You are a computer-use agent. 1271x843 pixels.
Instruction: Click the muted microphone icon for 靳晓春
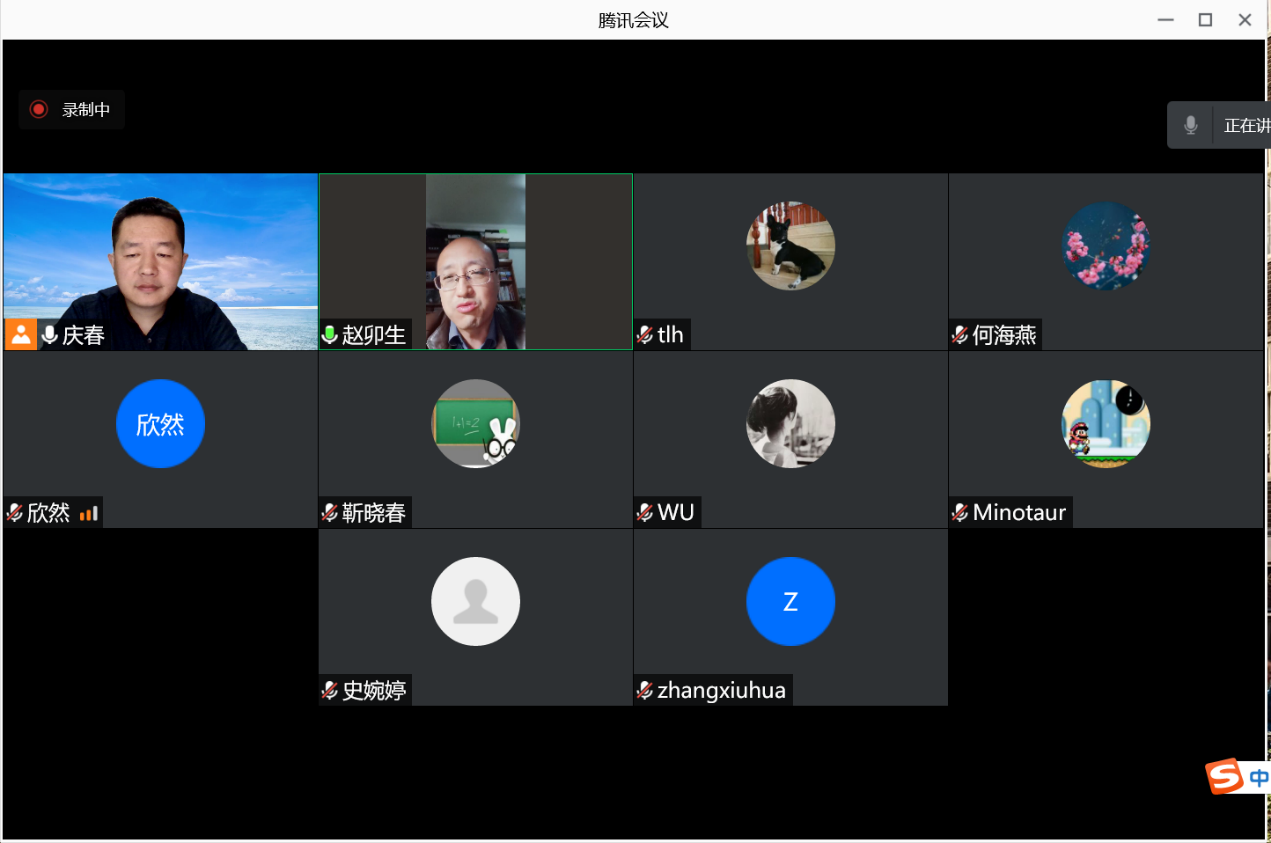coord(329,513)
